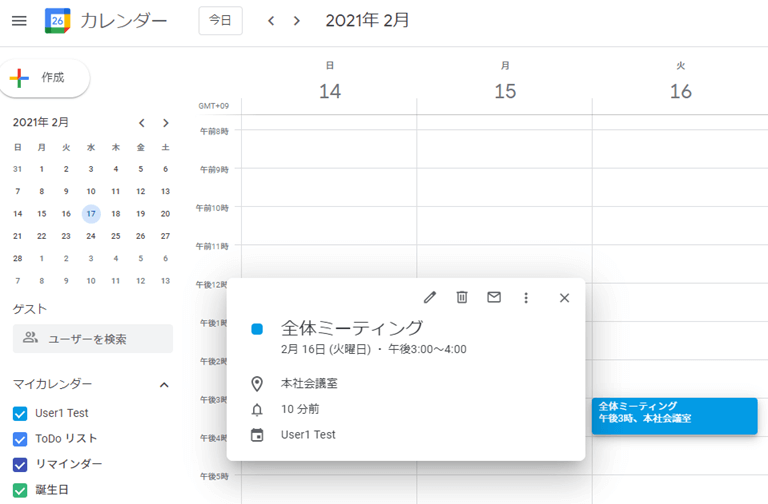Go to today with 今日 button
Image resolution: width=768 pixels, height=504 pixels.
click(x=220, y=21)
